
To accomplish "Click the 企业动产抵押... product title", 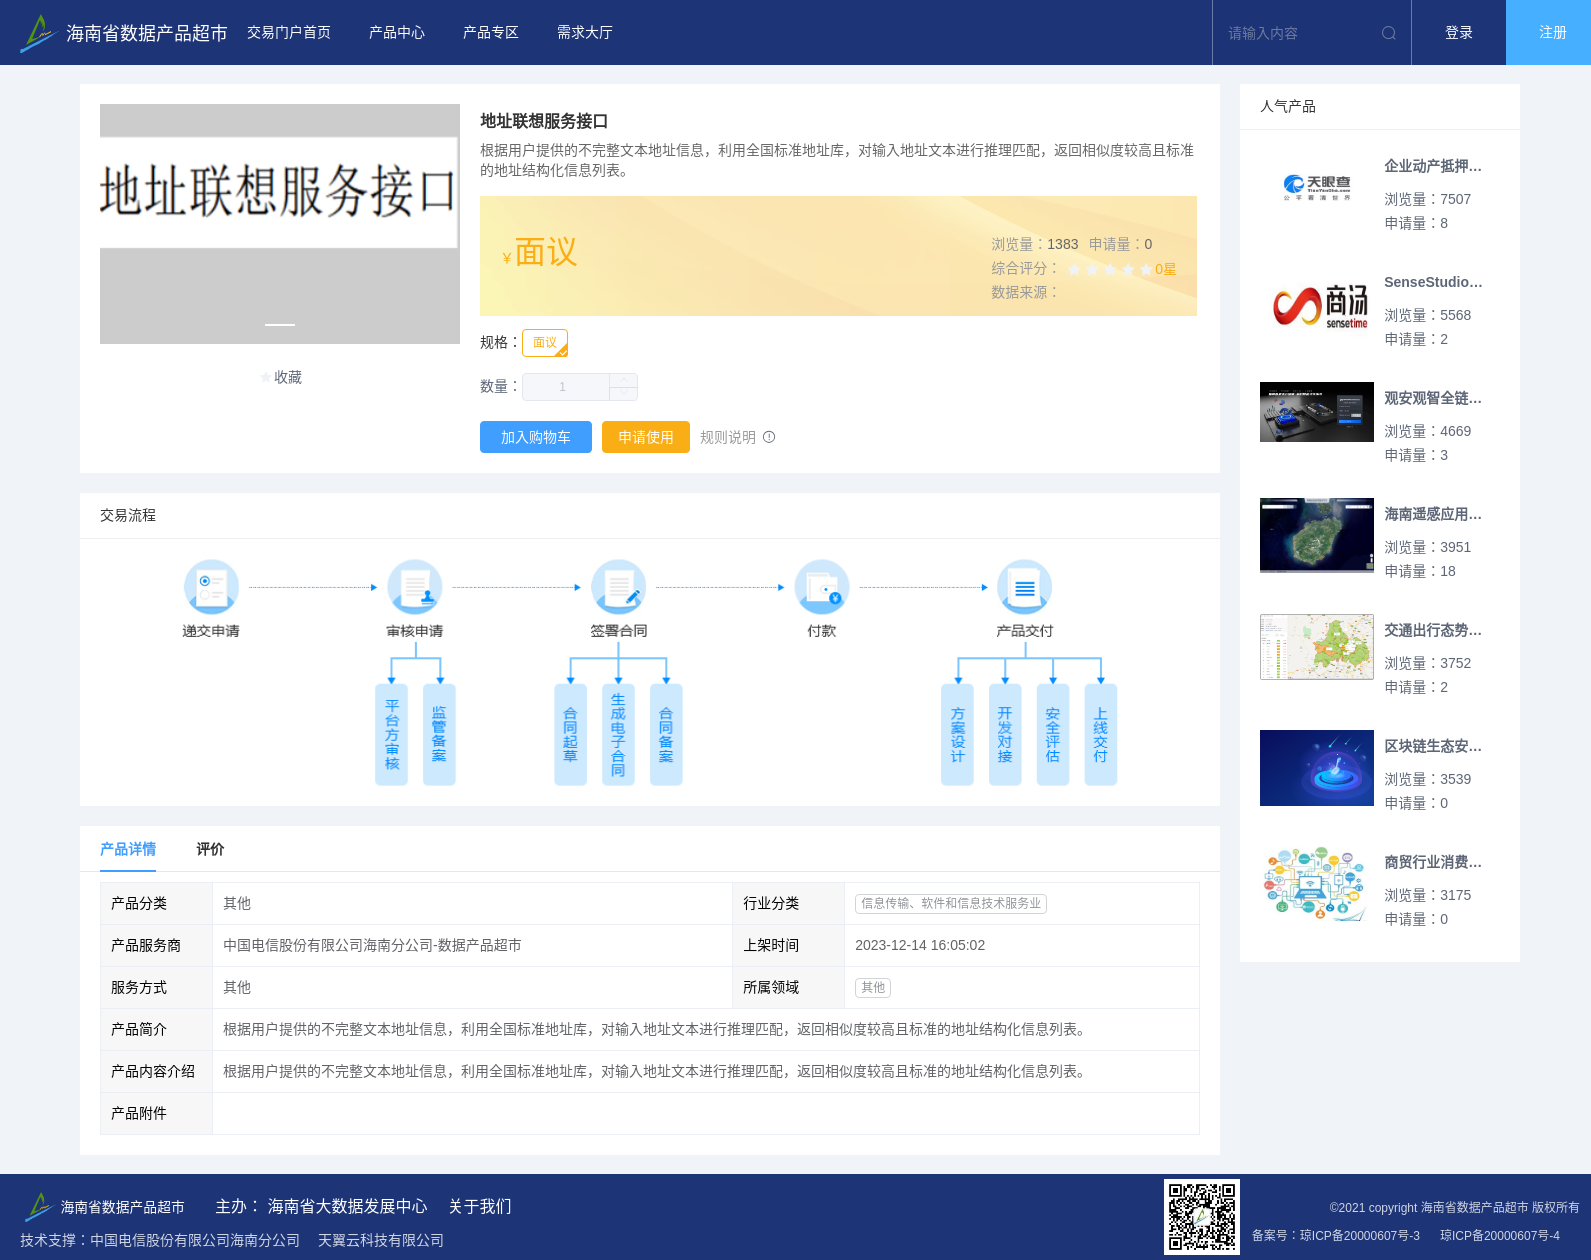I will [1433, 166].
